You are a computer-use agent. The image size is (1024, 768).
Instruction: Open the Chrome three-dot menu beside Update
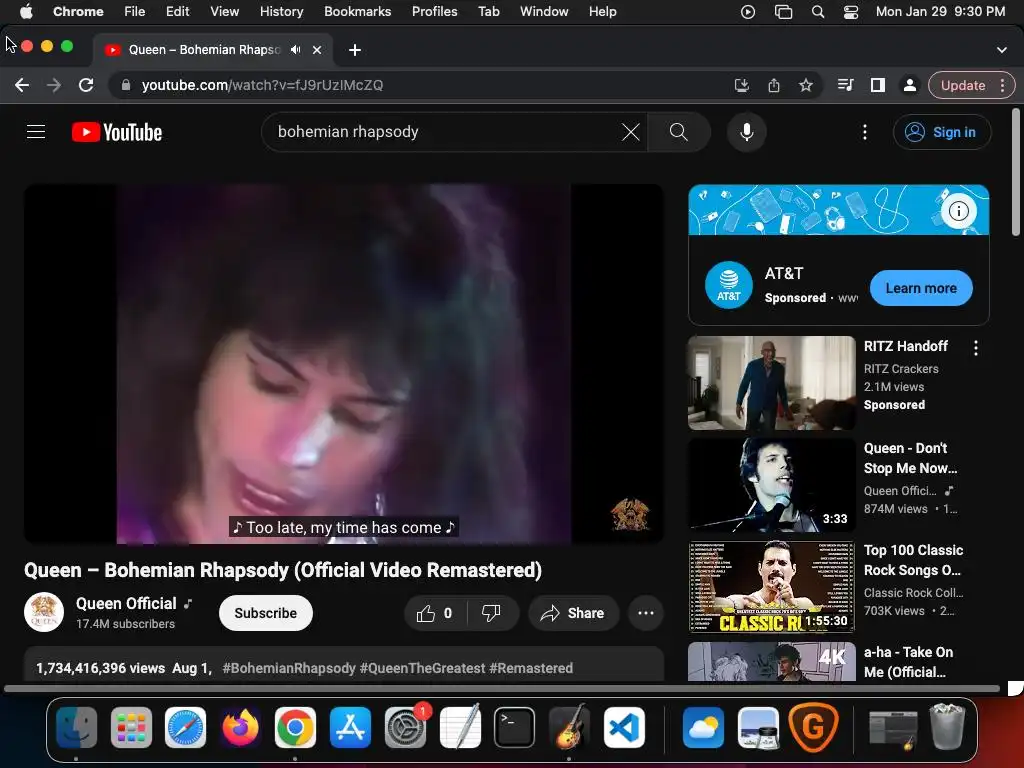point(1002,85)
